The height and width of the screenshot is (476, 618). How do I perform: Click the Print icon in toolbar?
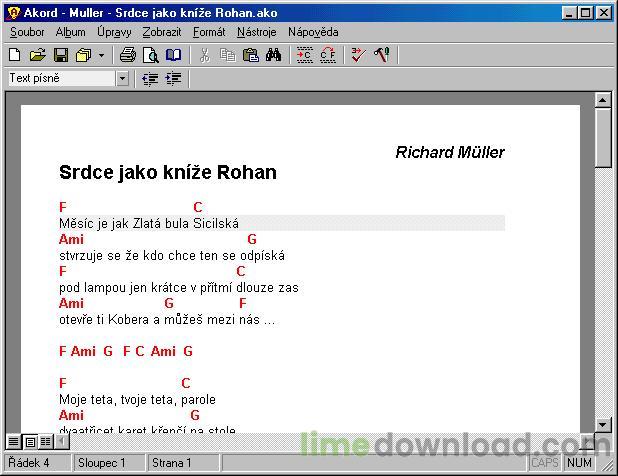[128, 55]
